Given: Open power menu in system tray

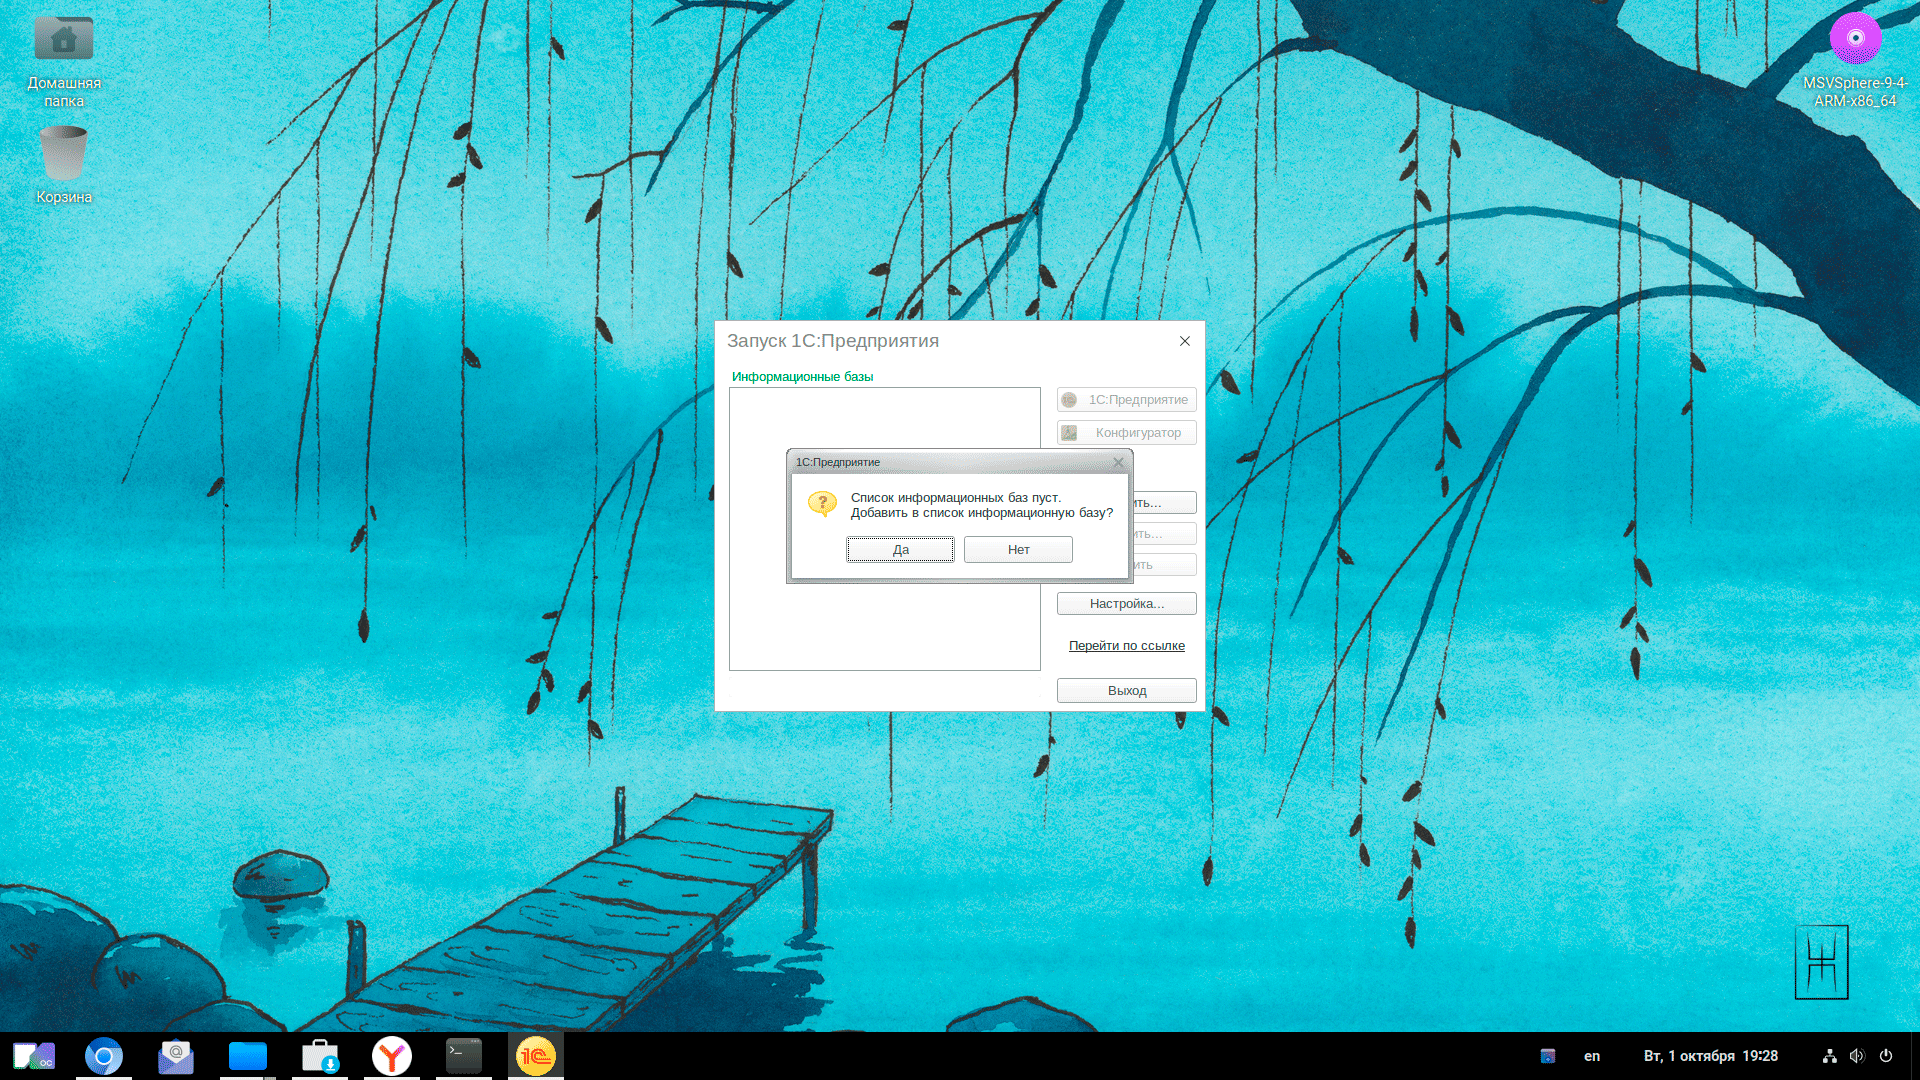Looking at the screenshot, I should tap(1886, 1056).
